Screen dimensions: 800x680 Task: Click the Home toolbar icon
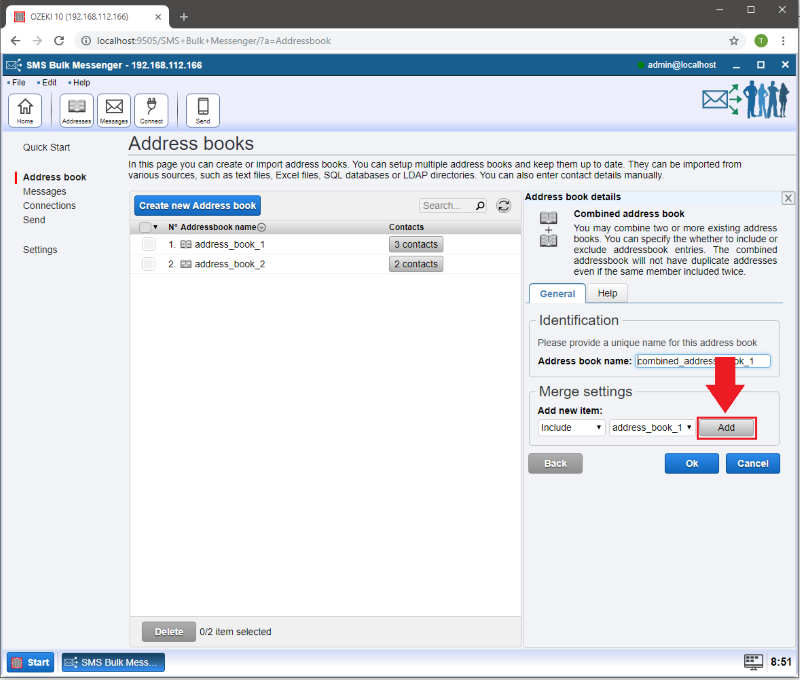coord(25,109)
